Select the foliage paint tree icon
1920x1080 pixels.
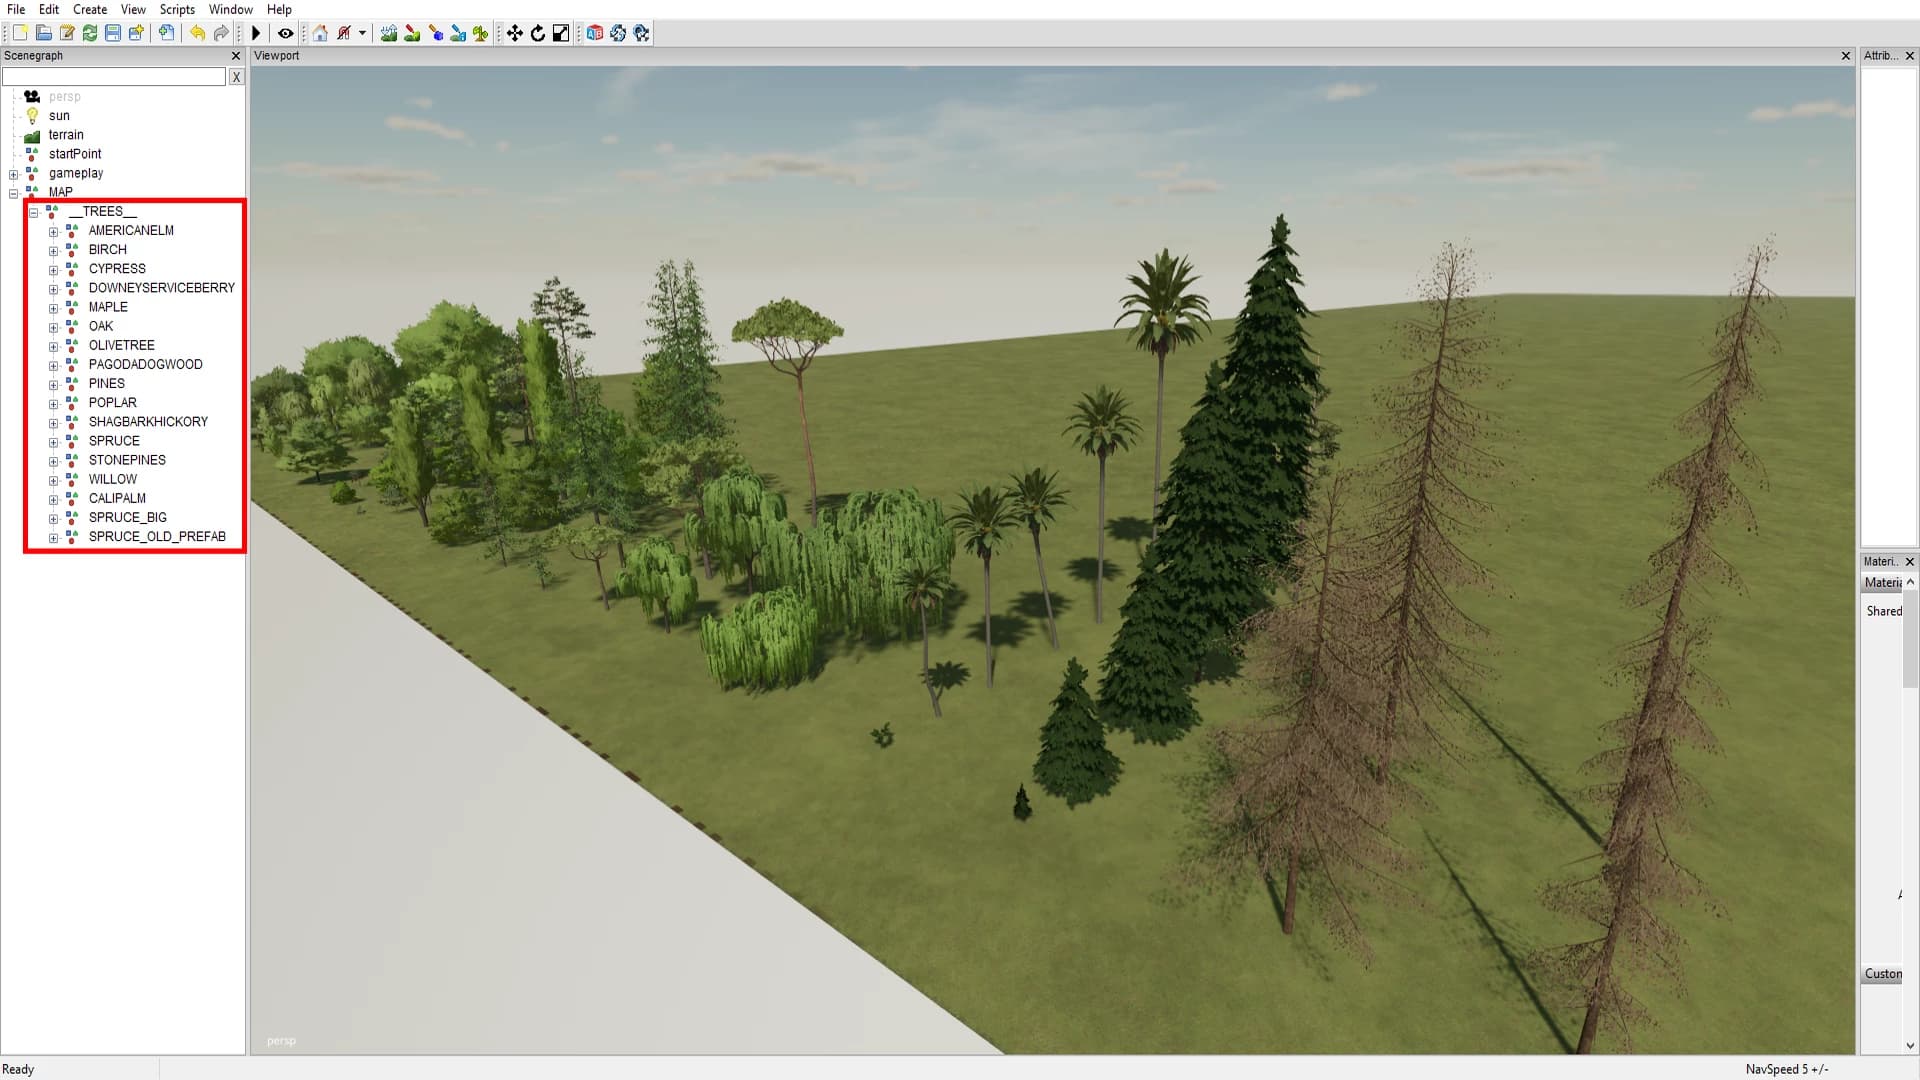coord(481,33)
